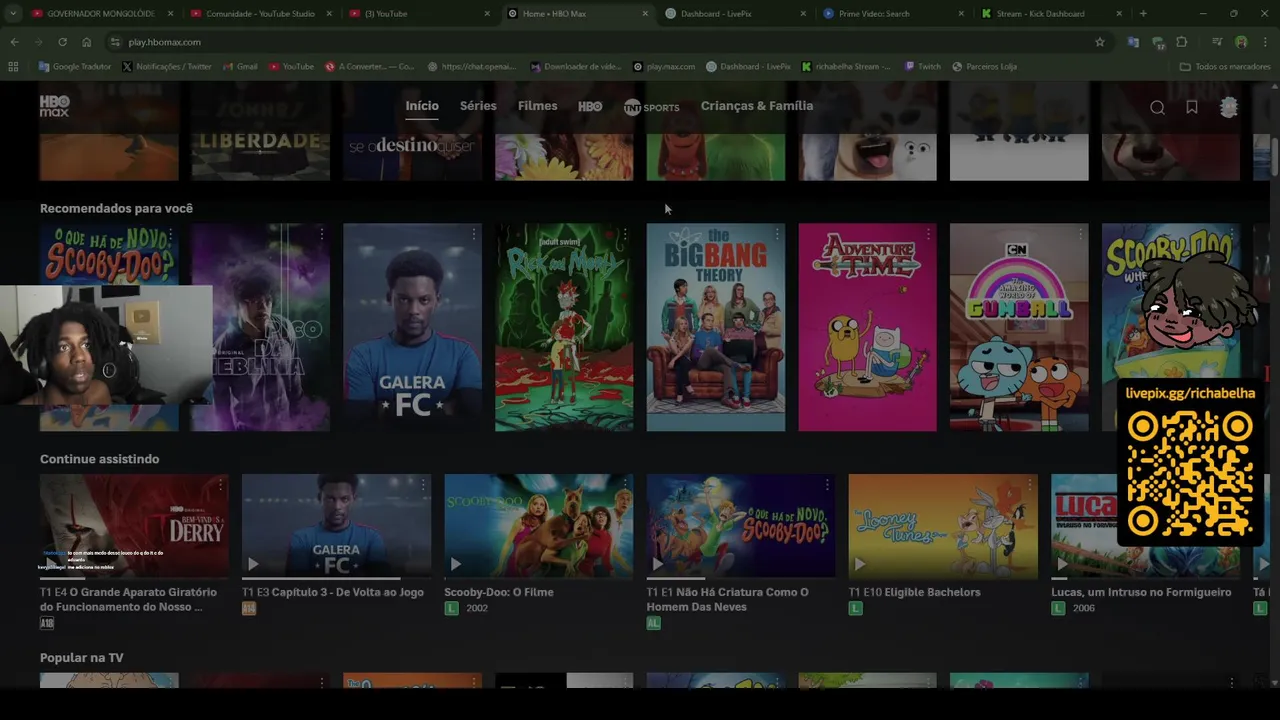Open the HBO Max search icon
The width and height of the screenshot is (1280, 720).
pyautogui.click(x=1157, y=107)
